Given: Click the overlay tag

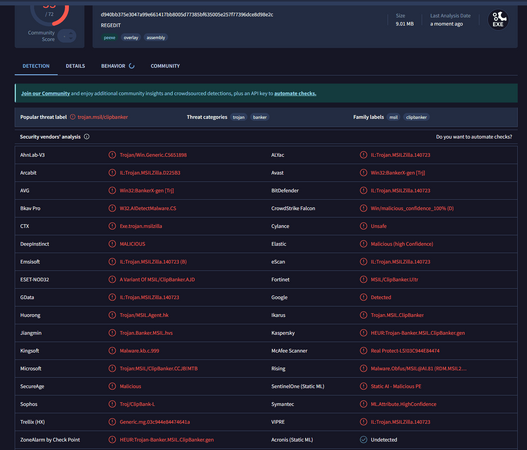Looking at the screenshot, I should [x=131, y=38].
